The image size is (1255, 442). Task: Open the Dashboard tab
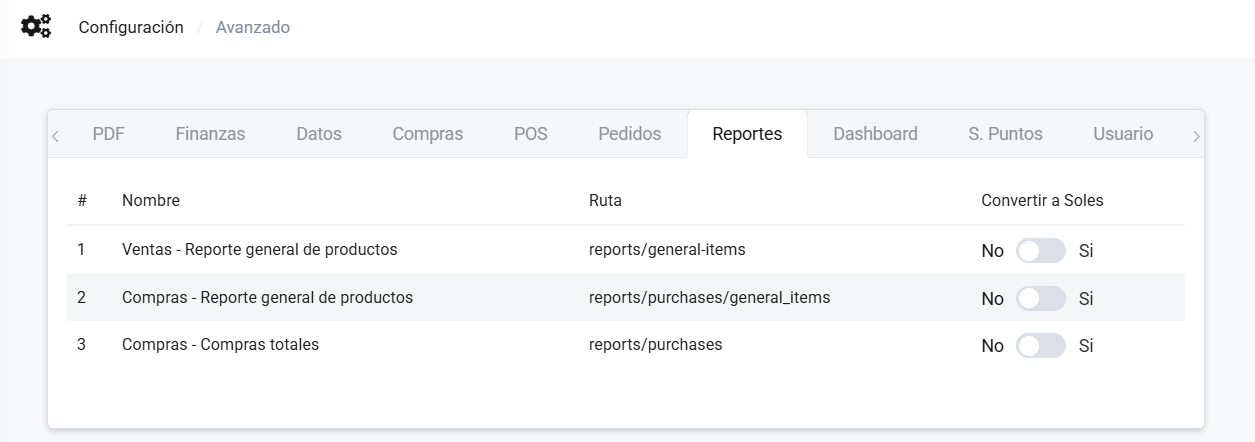coord(875,134)
